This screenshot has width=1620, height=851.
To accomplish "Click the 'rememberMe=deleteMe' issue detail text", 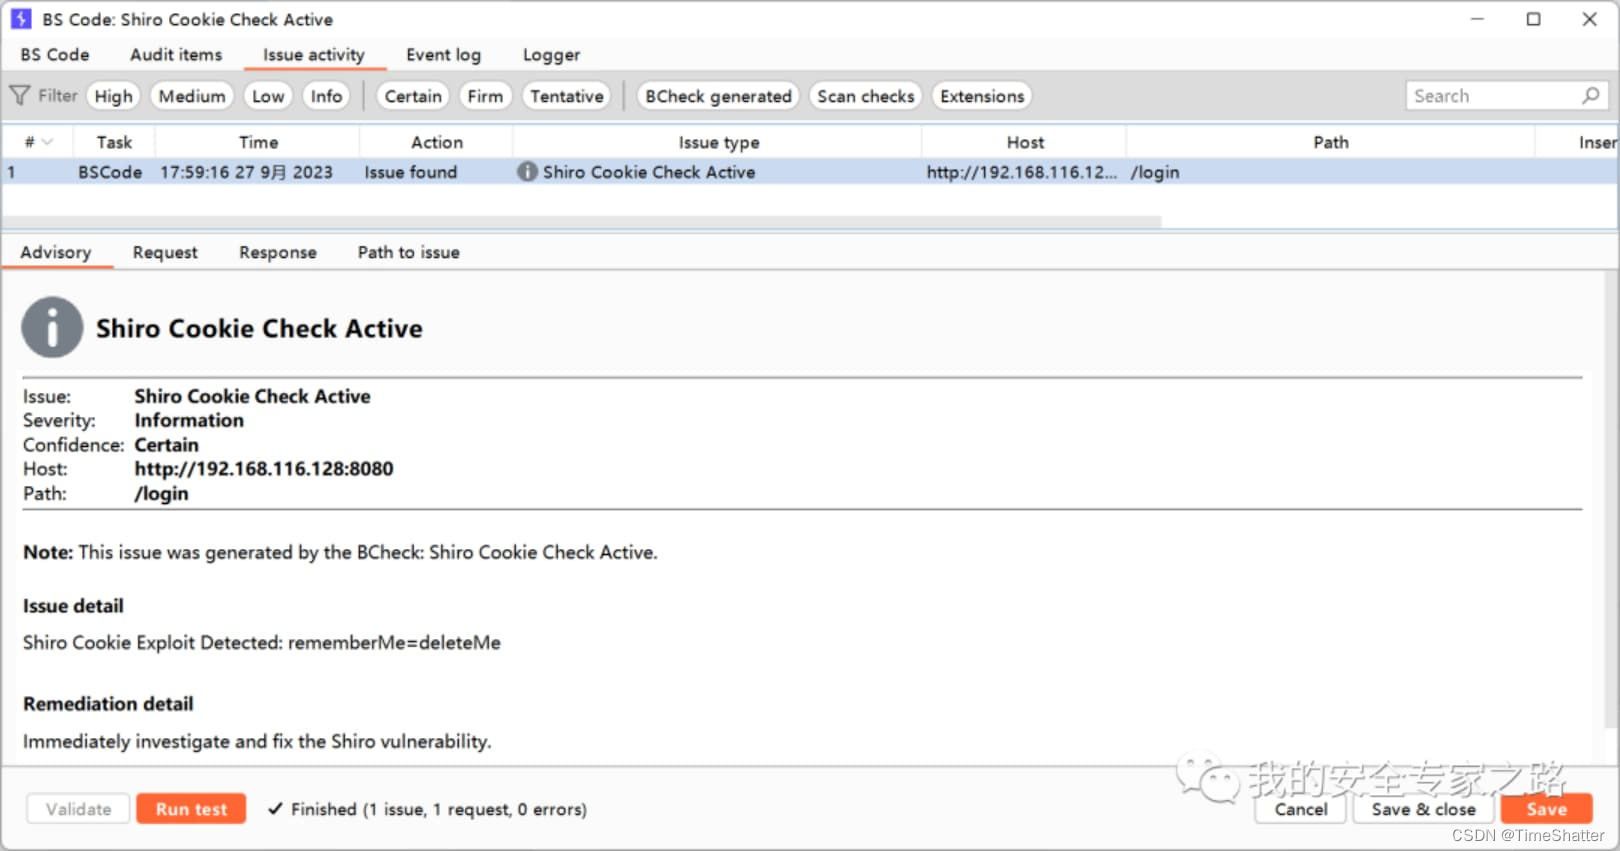I will (394, 643).
